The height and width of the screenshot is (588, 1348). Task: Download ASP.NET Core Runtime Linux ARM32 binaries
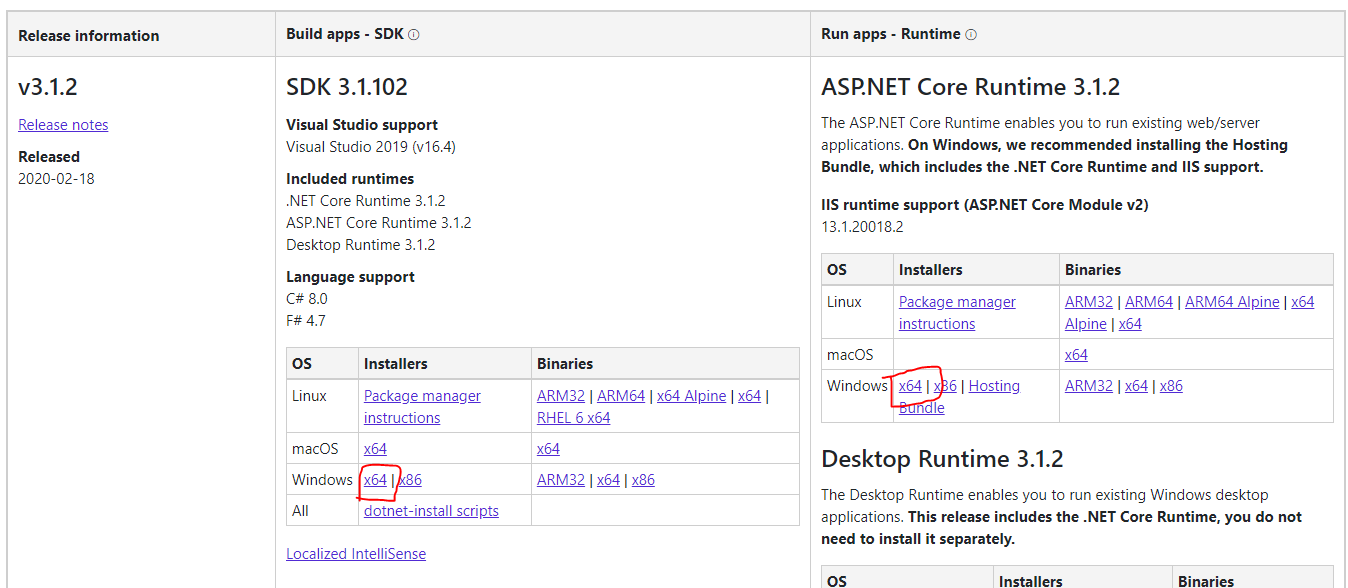[x=1089, y=302]
